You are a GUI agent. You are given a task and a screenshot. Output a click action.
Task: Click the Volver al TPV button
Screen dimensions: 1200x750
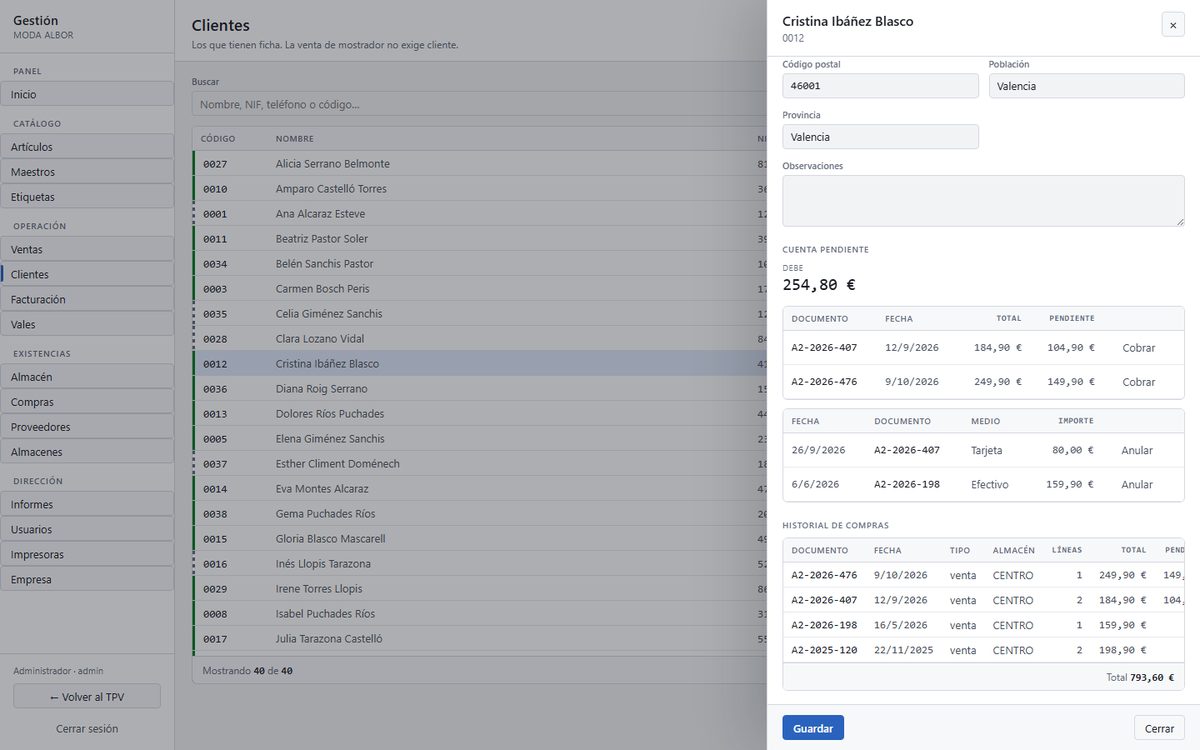[87, 697]
